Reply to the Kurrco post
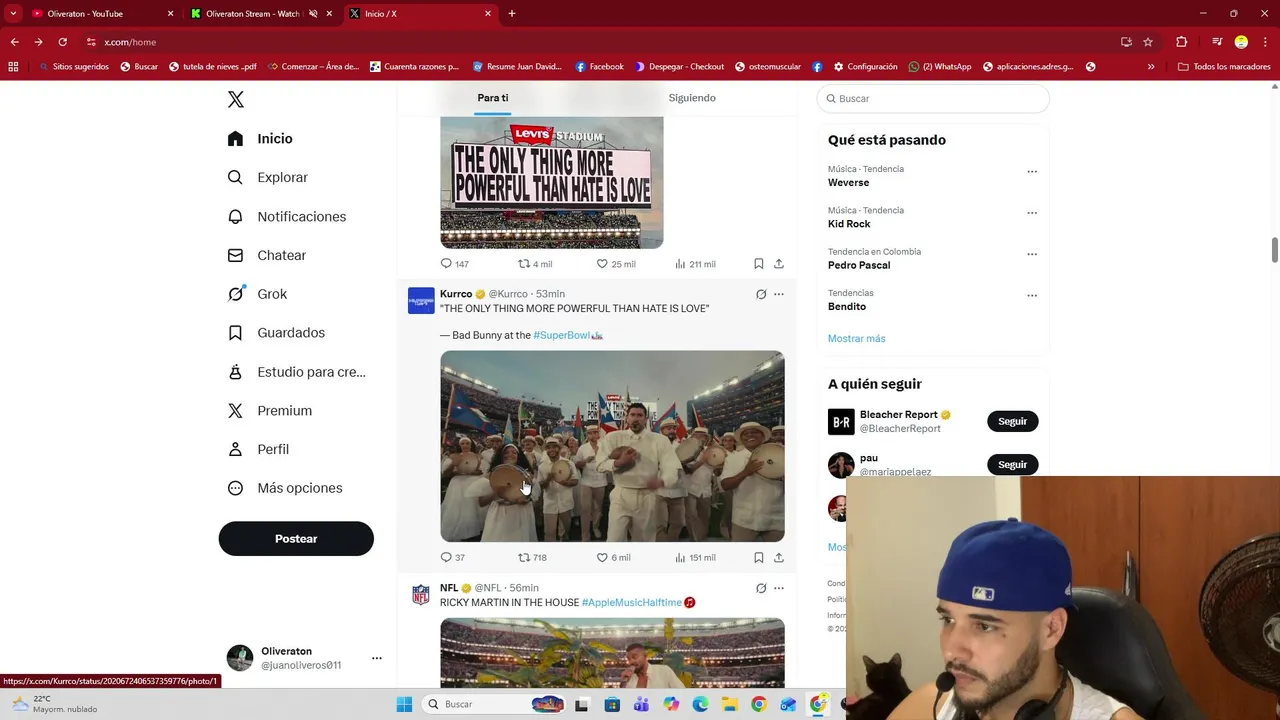The width and height of the screenshot is (1280, 720). pyautogui.click(x=453, y=557)
